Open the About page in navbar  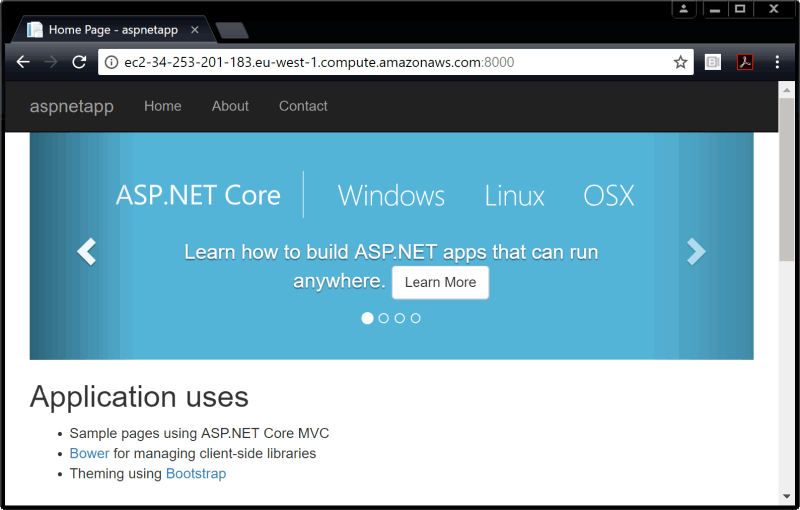point(230,106)
